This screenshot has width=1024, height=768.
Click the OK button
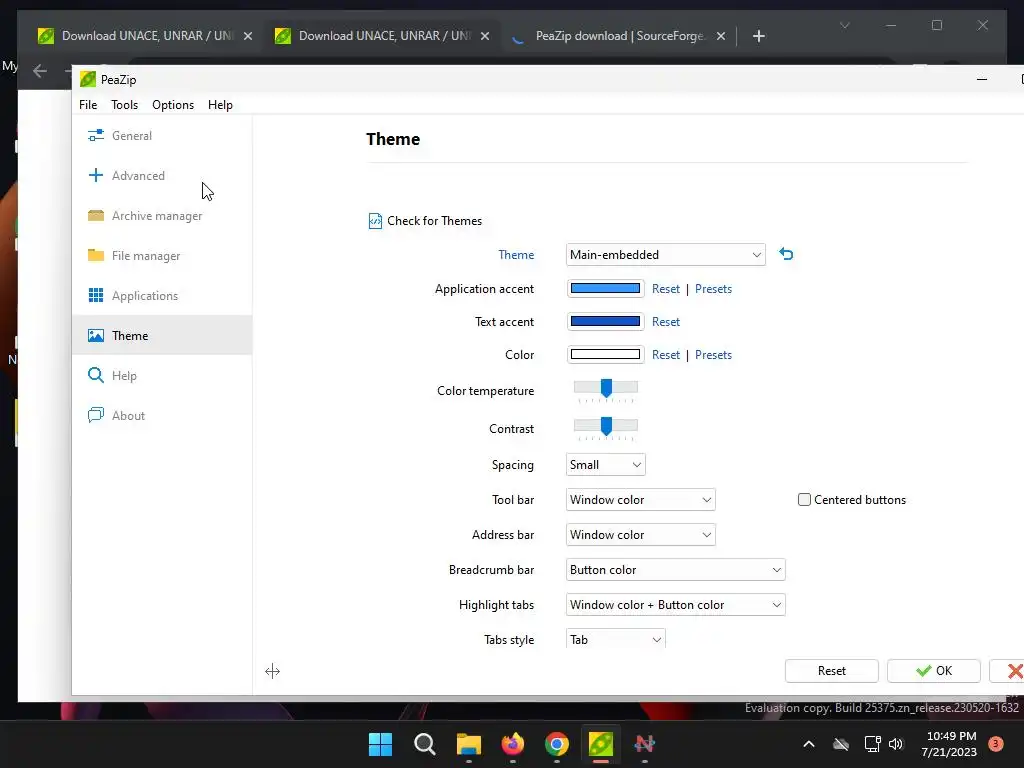click(x=933, y=671)
